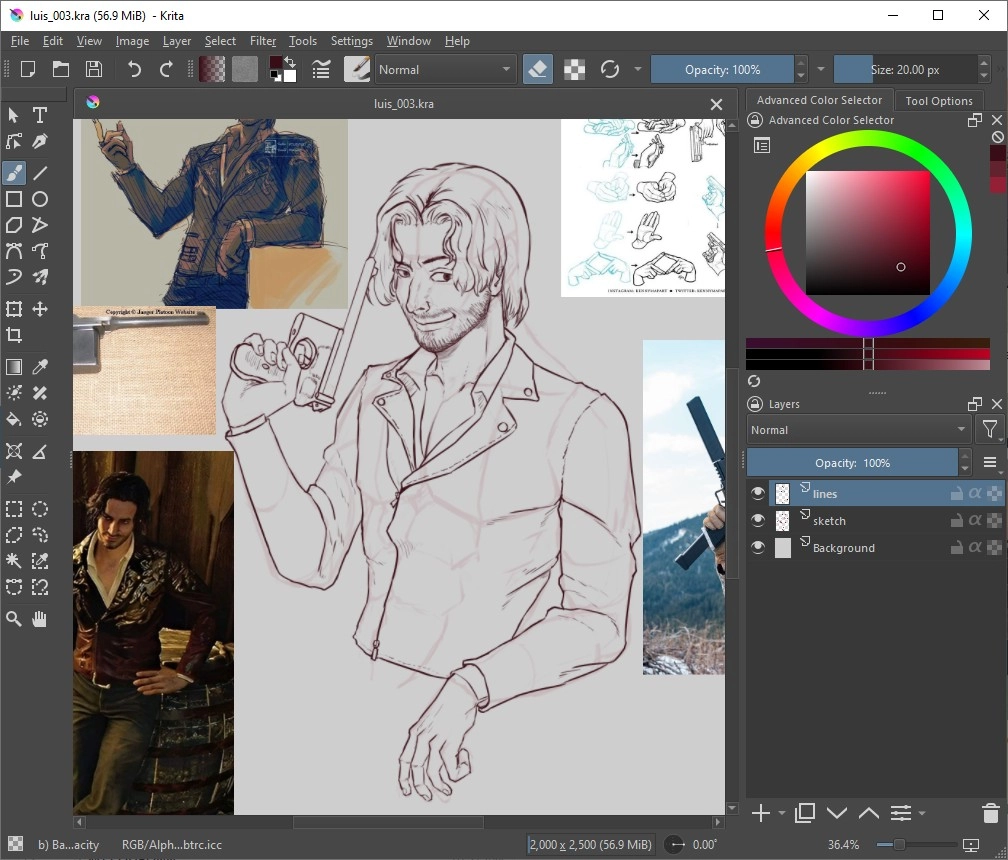Select the Fill bucket tool
Image resolution: width=1008 pixels, height=860 pixels.
pyautogui.click(x=14, y=419)
